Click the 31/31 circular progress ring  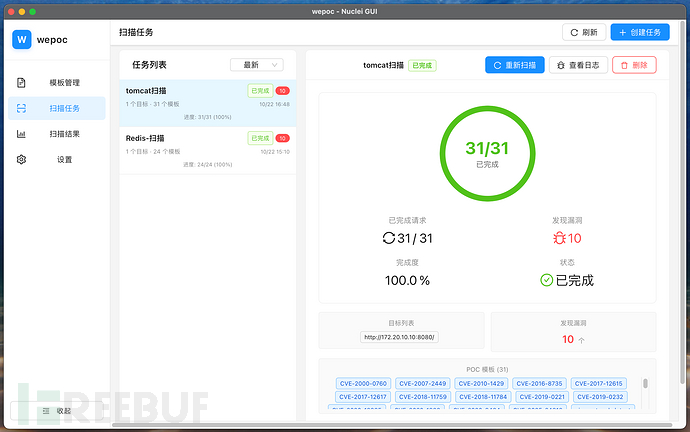pos(487,153)
